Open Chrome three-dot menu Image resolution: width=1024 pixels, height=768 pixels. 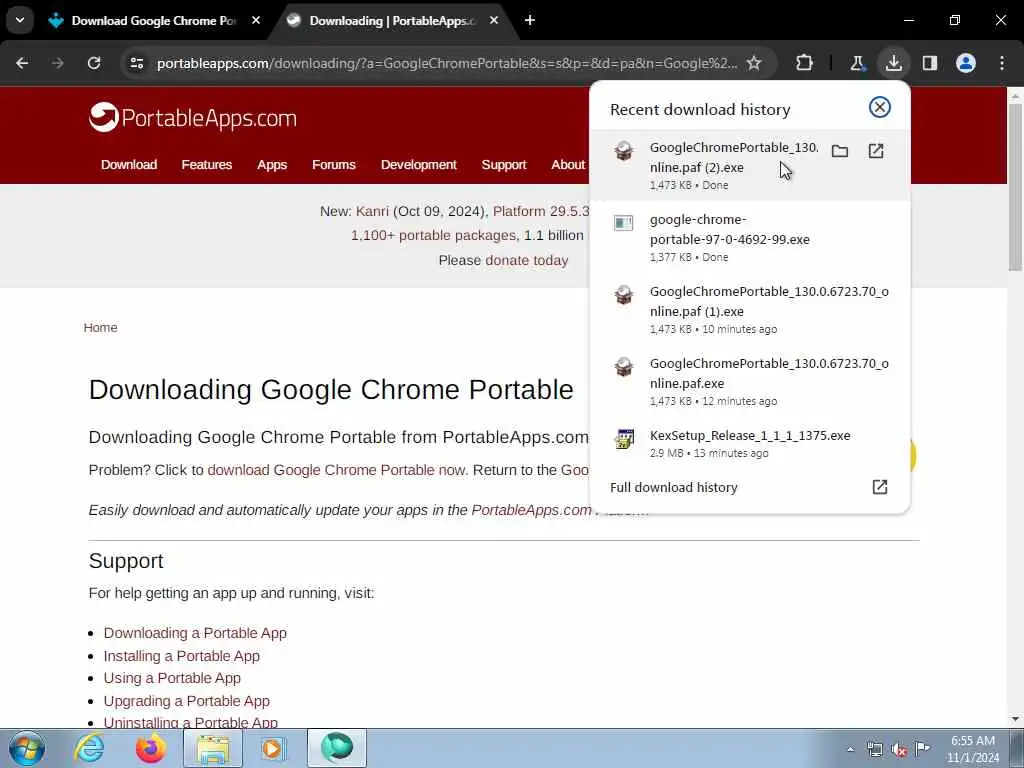point(1002,63)
